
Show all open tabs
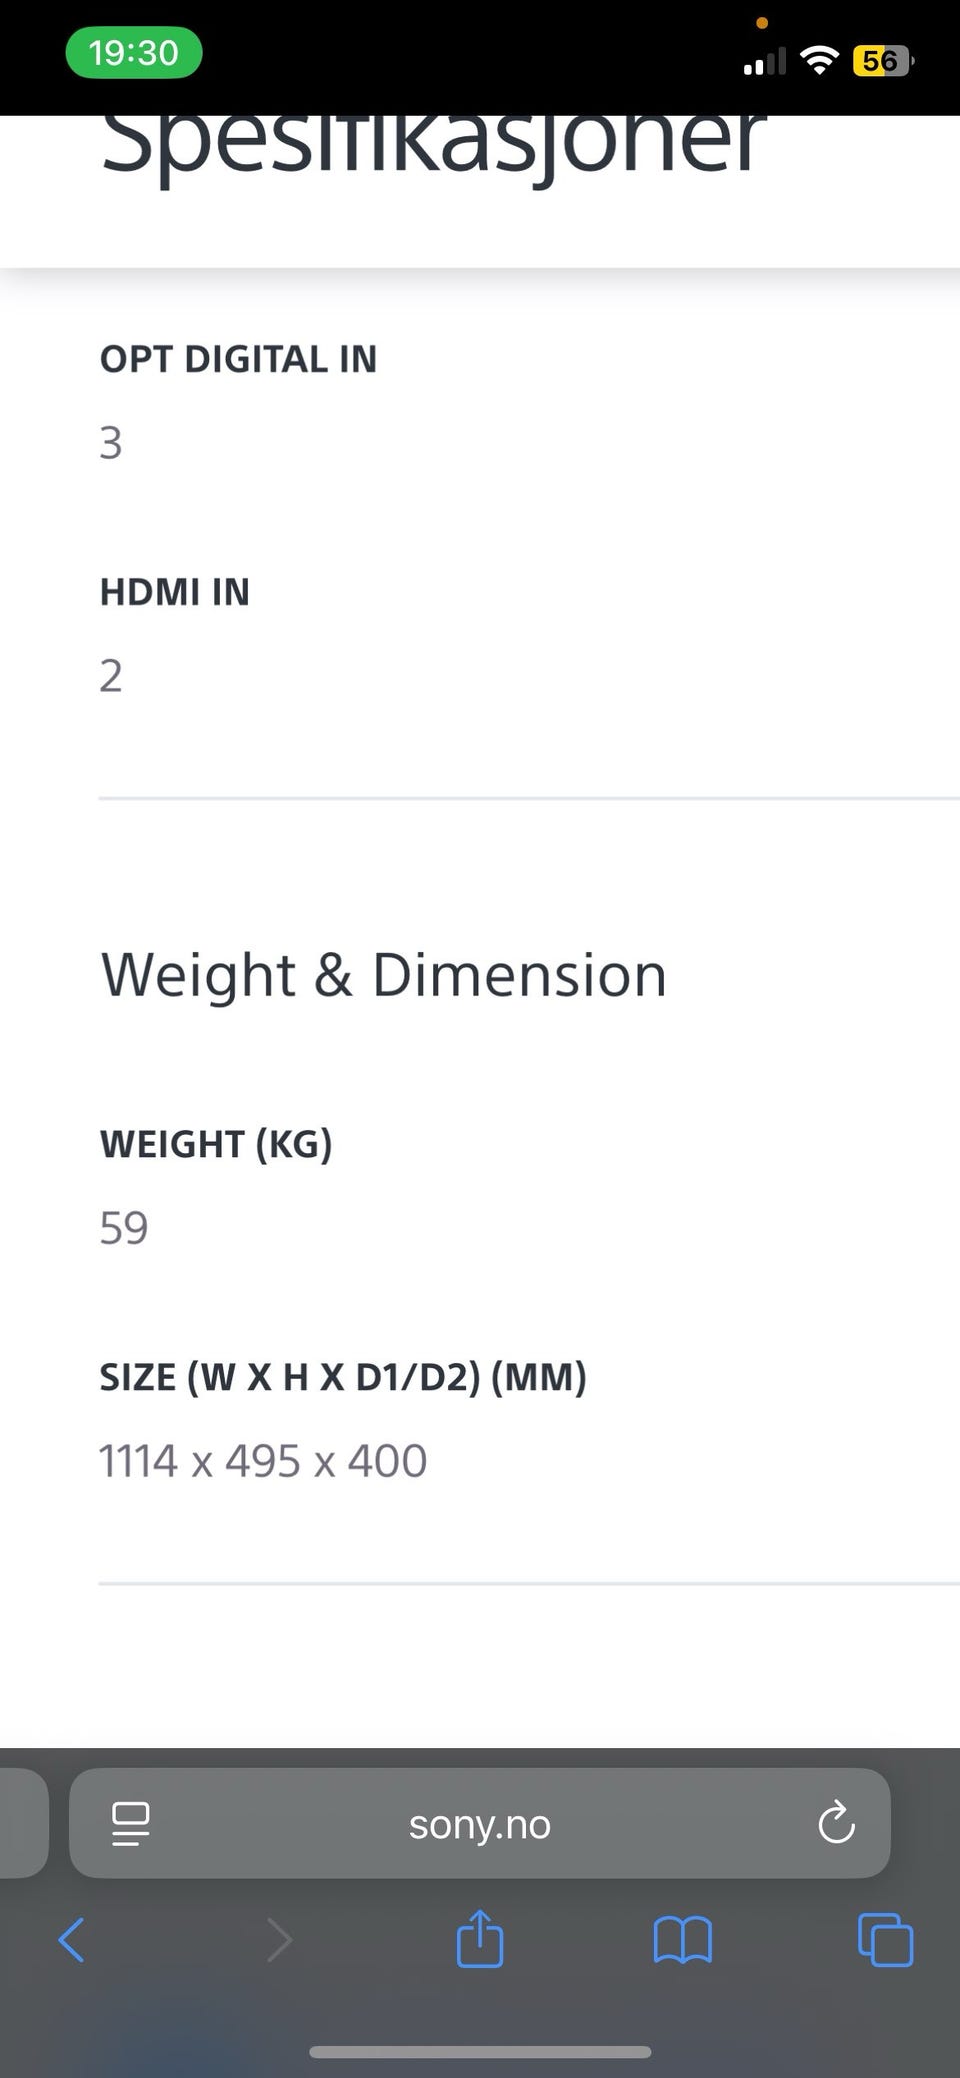point(886,1941)
